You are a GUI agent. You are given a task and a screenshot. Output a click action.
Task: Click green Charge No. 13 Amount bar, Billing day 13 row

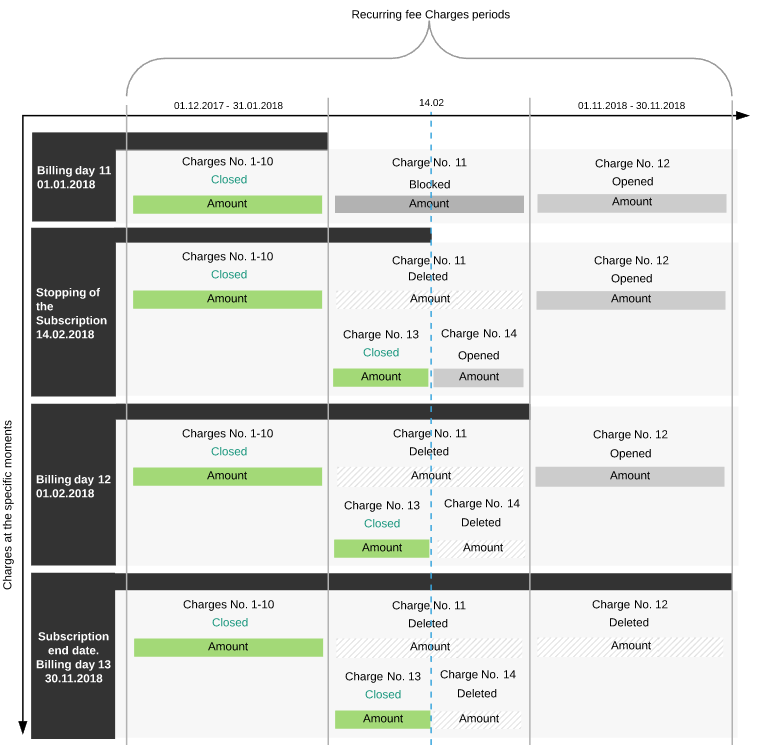(x=383, y=719)
